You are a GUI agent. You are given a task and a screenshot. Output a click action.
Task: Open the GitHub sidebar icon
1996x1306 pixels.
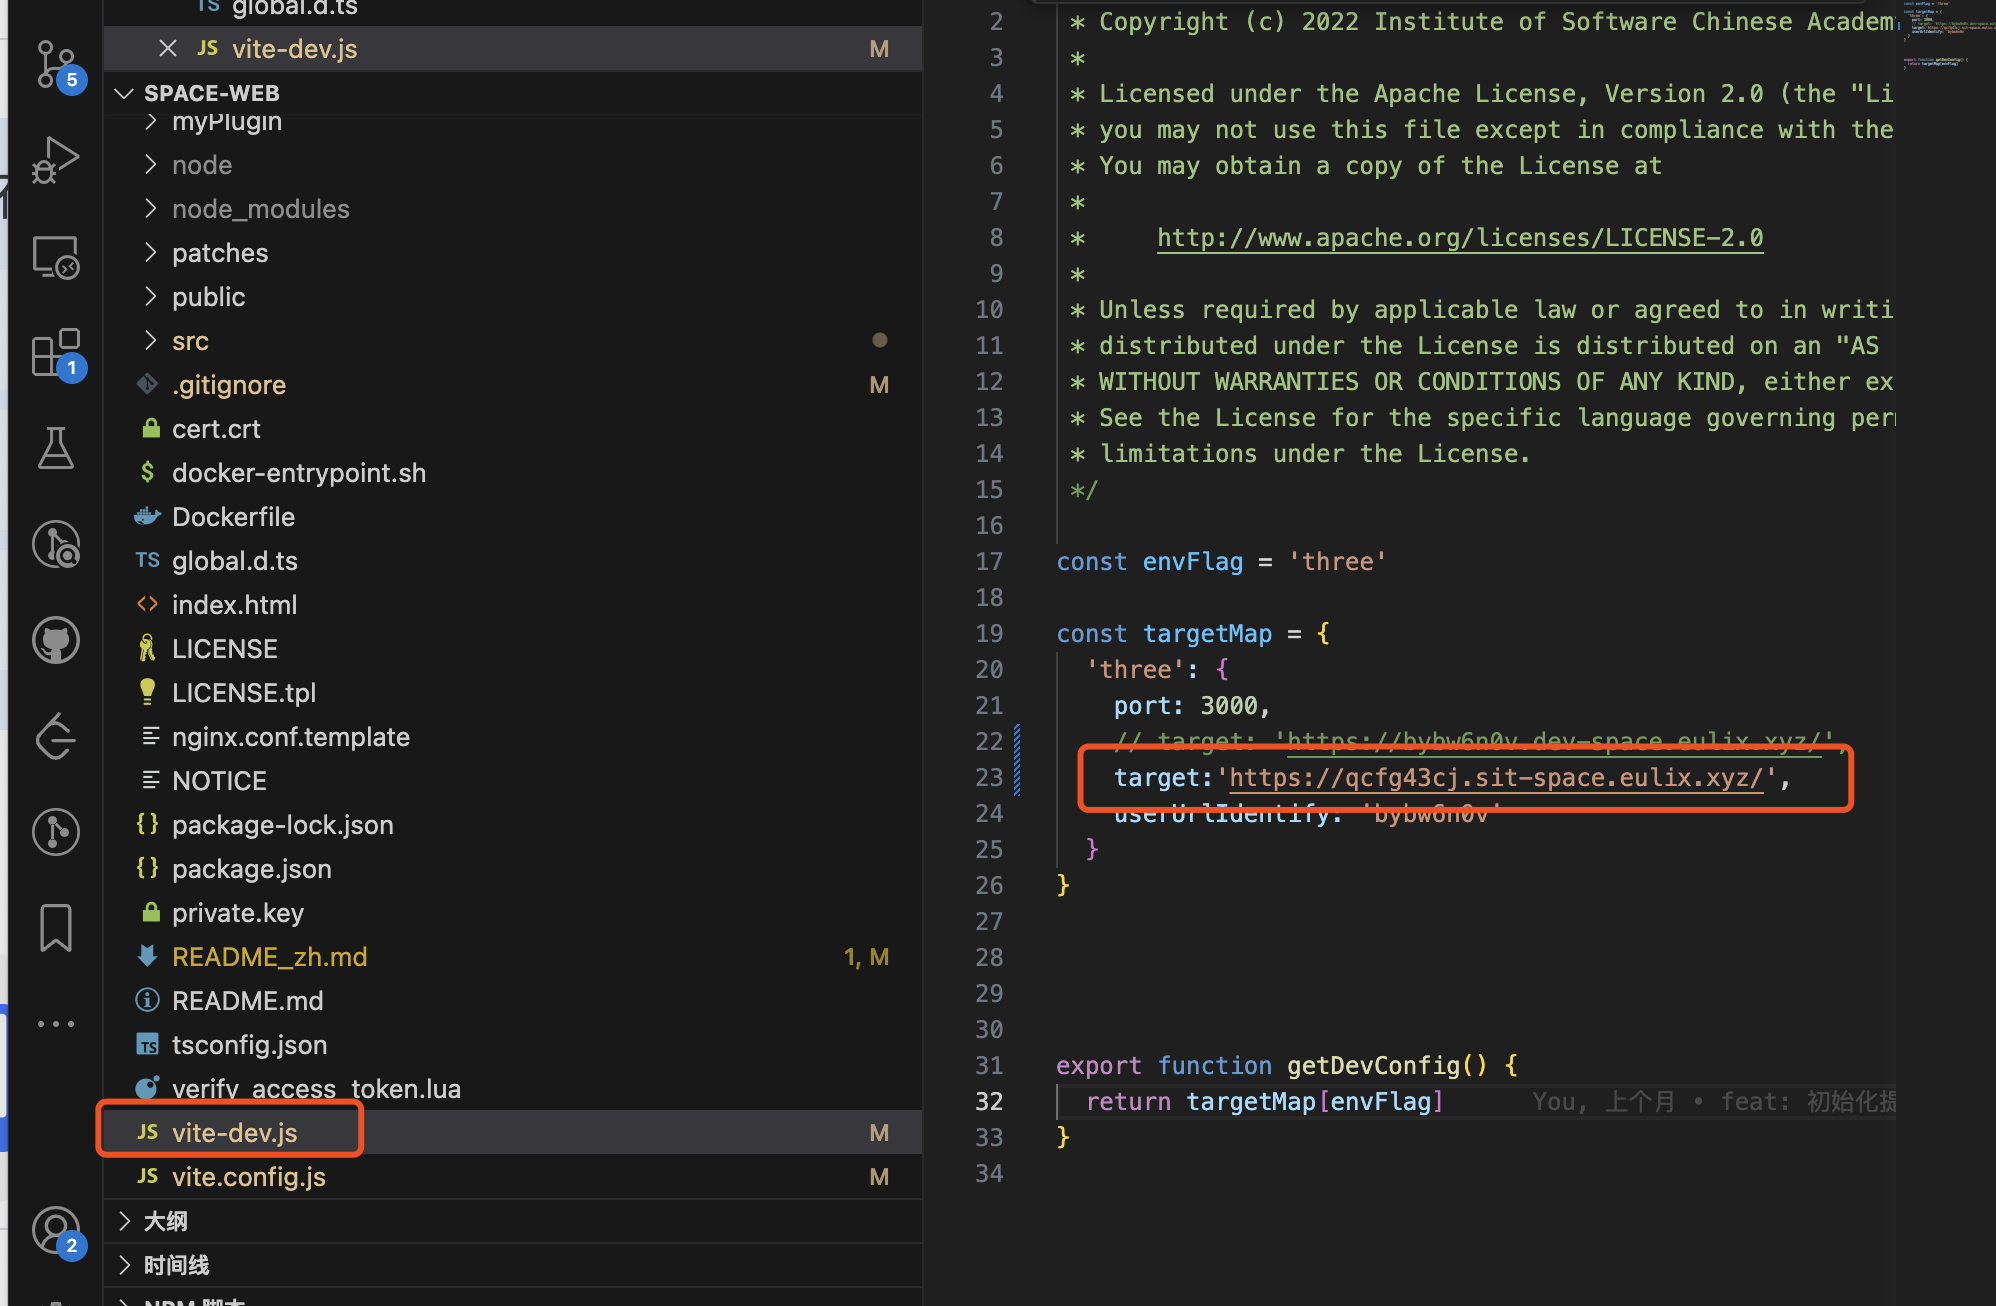(55, 640)
